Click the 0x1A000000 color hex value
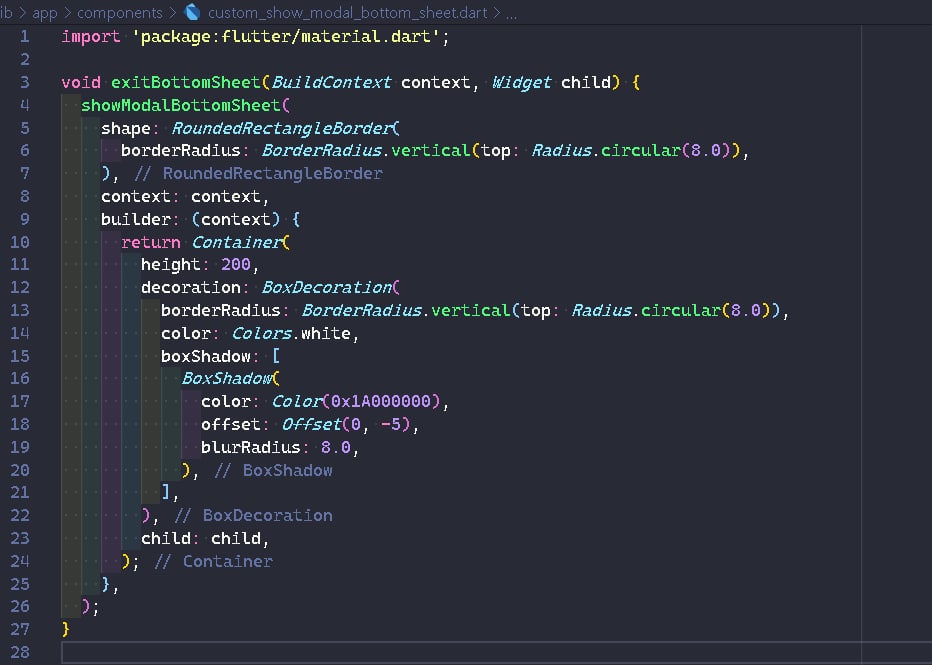The height and width of the screenshot is (665, 932). click(380, 401)
